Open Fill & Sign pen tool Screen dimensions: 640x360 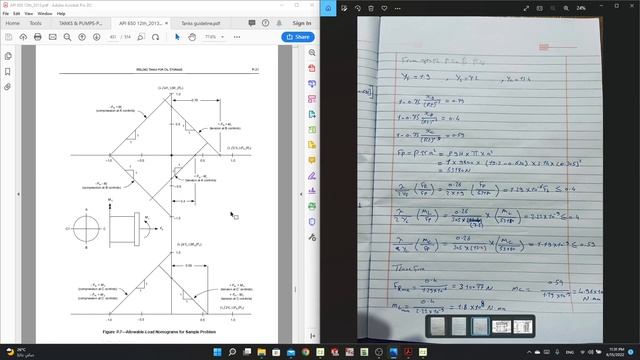point(312,176)
